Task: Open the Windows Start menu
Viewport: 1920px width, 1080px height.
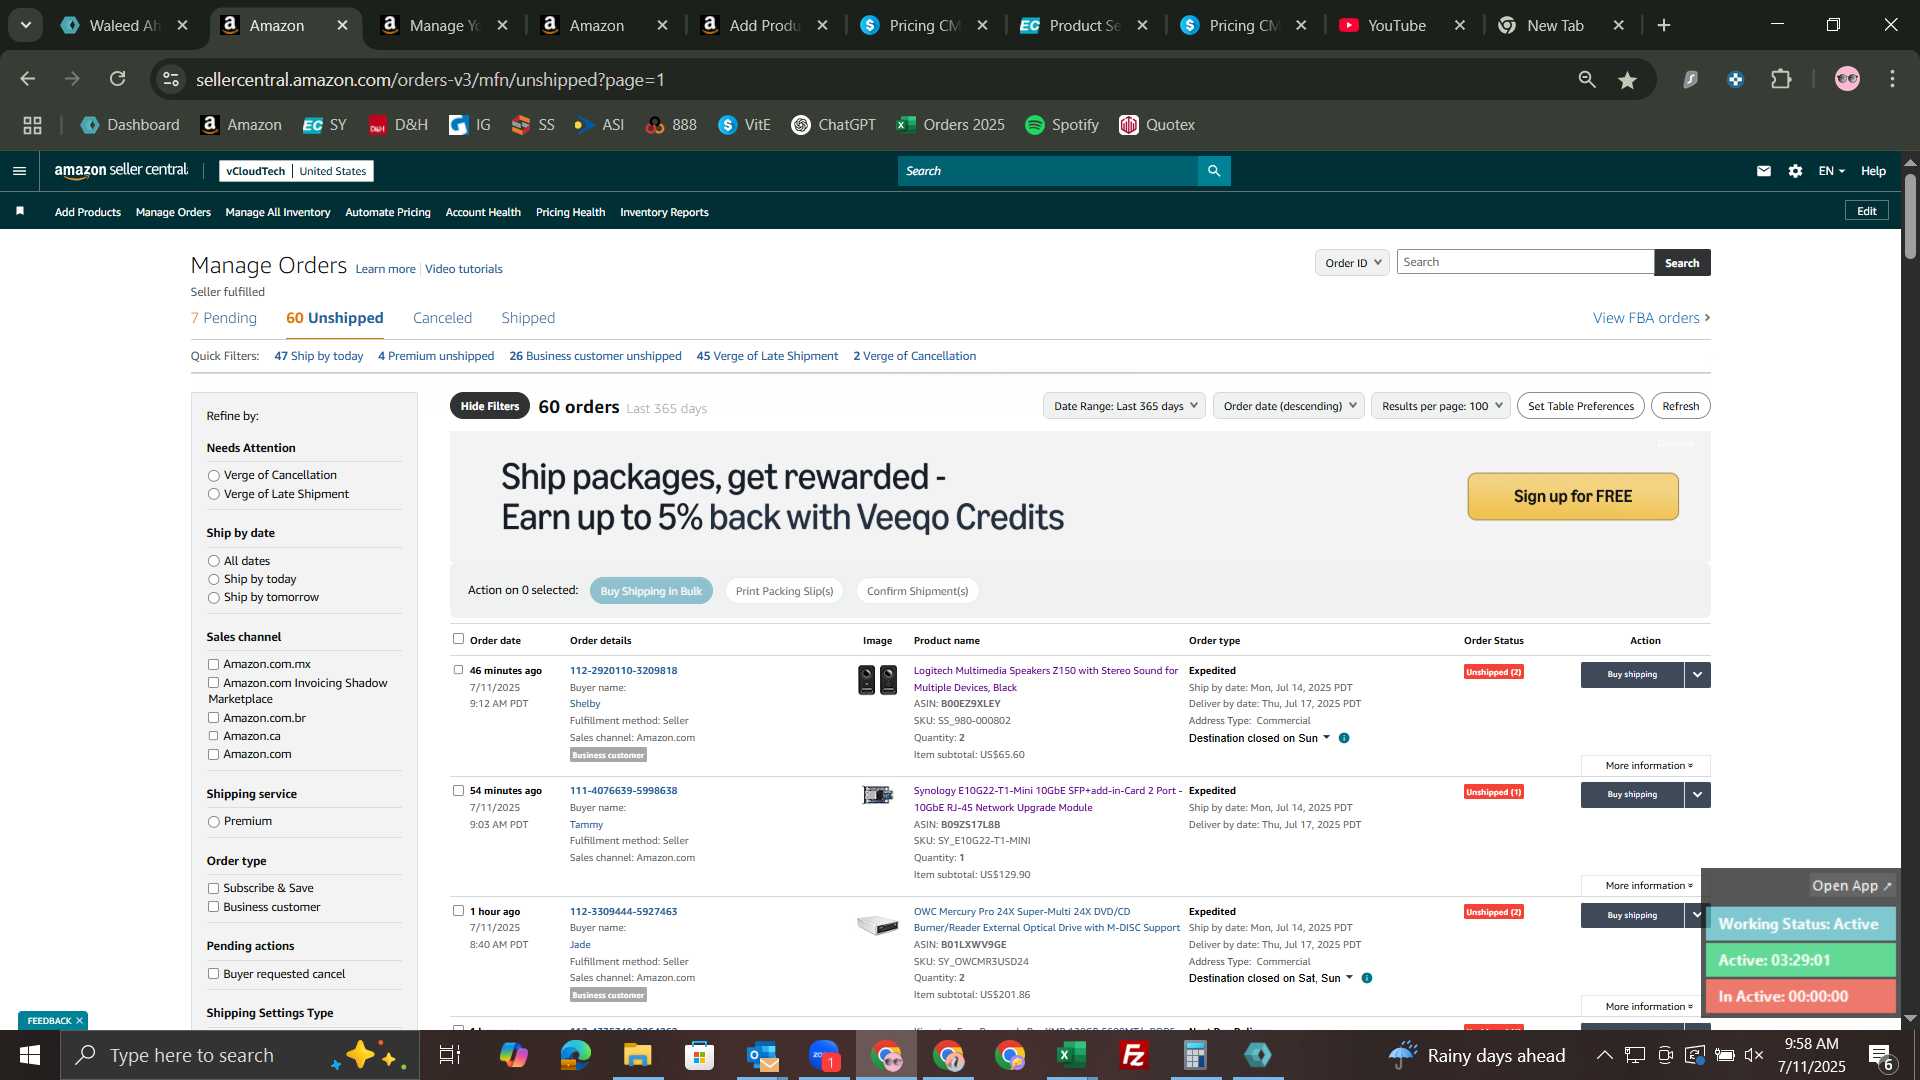Action: [x=29, y=1055]
